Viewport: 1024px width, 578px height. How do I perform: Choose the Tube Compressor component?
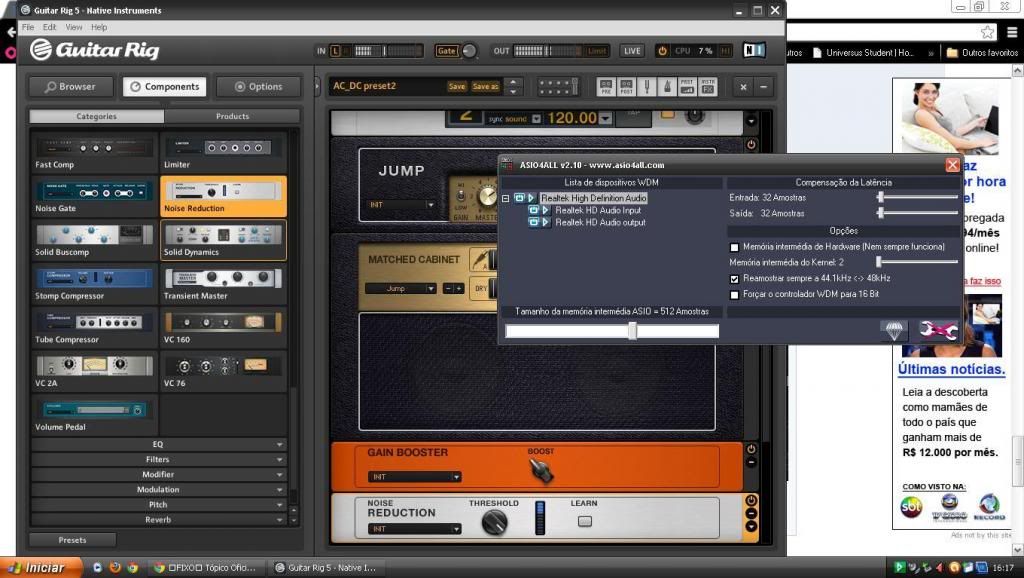(95, 327)
